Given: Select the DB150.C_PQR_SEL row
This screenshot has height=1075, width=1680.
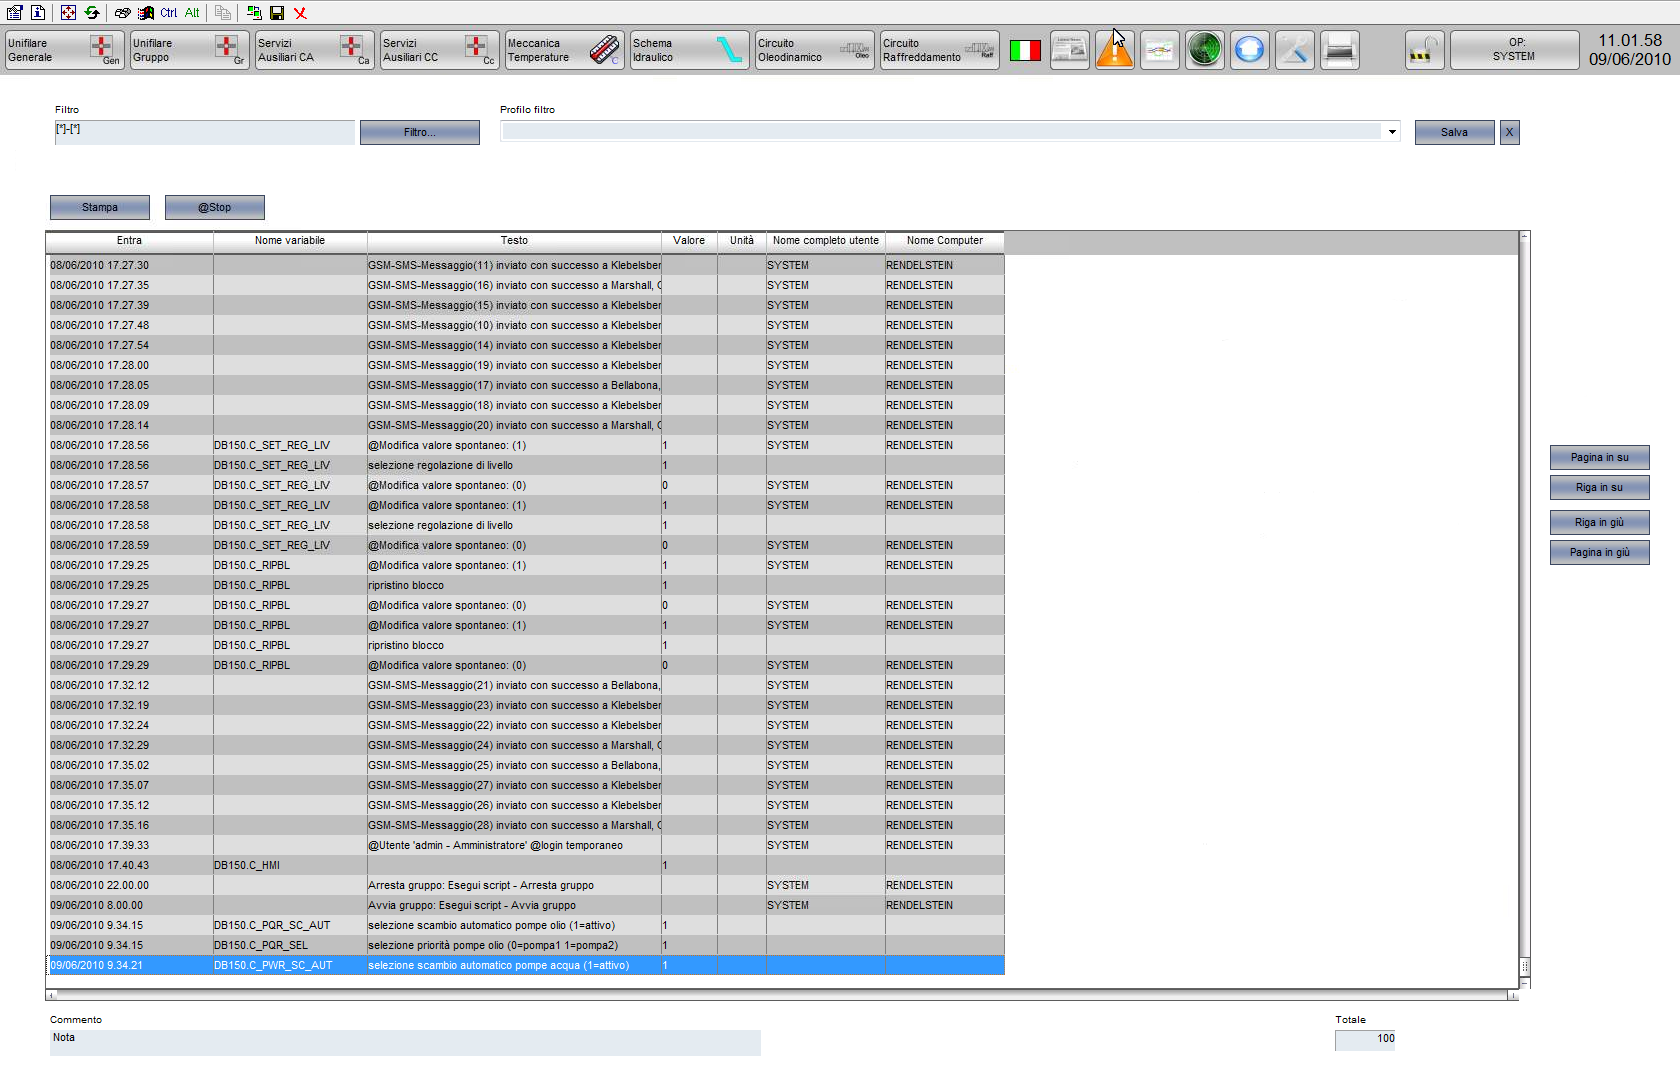Looking at the screenshot, I should pyautogui.click(x=526, y=945).
